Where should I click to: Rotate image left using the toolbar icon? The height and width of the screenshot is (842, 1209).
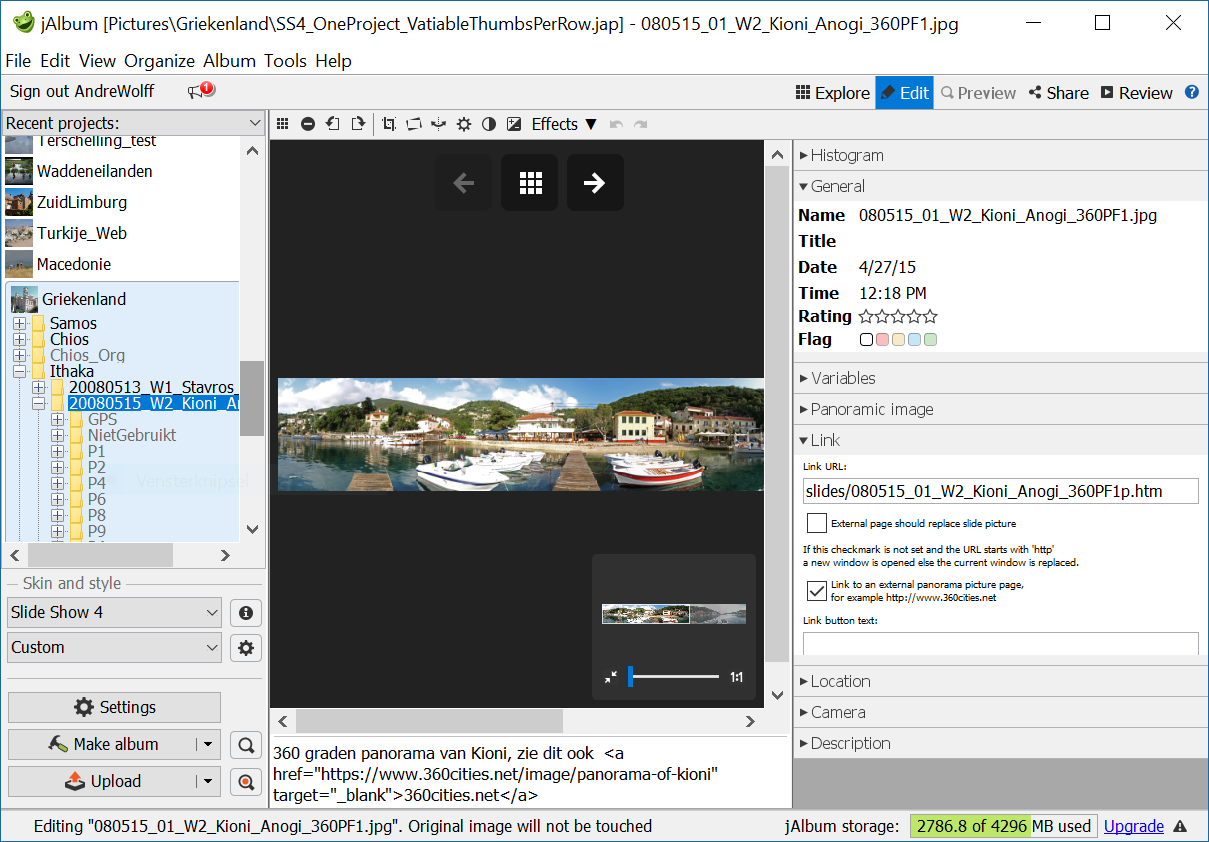[333, 124]
